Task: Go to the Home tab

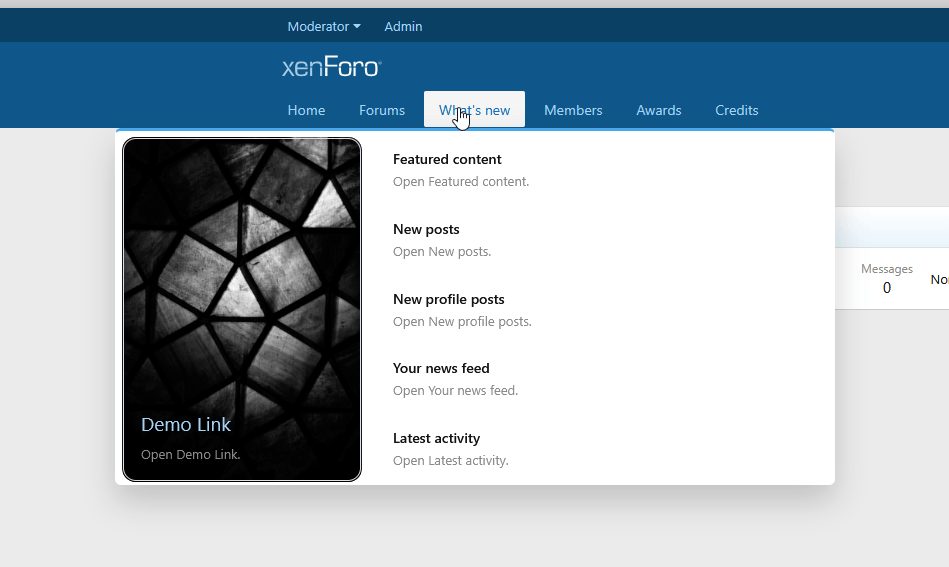Action: 306,110
